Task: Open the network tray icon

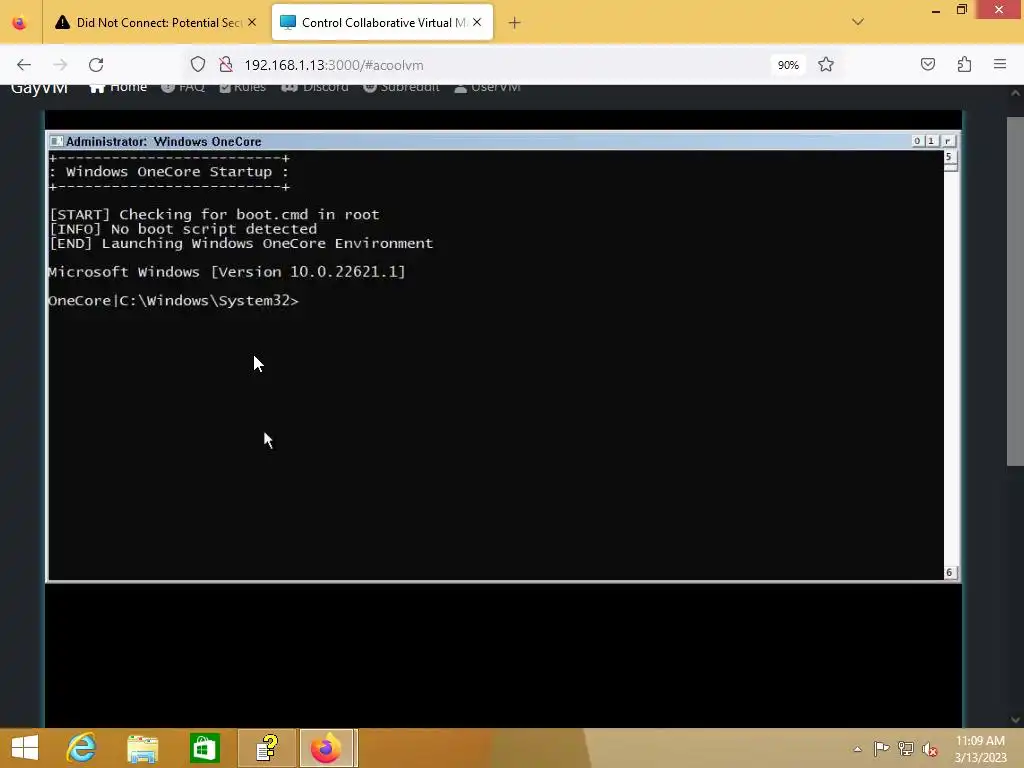Action: [x=906, y=748]
